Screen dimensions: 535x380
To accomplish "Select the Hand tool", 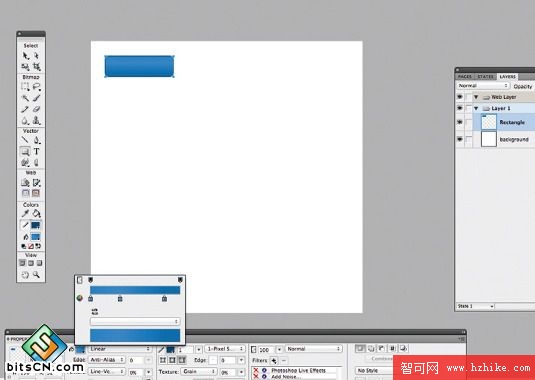I will coord(25,275).
